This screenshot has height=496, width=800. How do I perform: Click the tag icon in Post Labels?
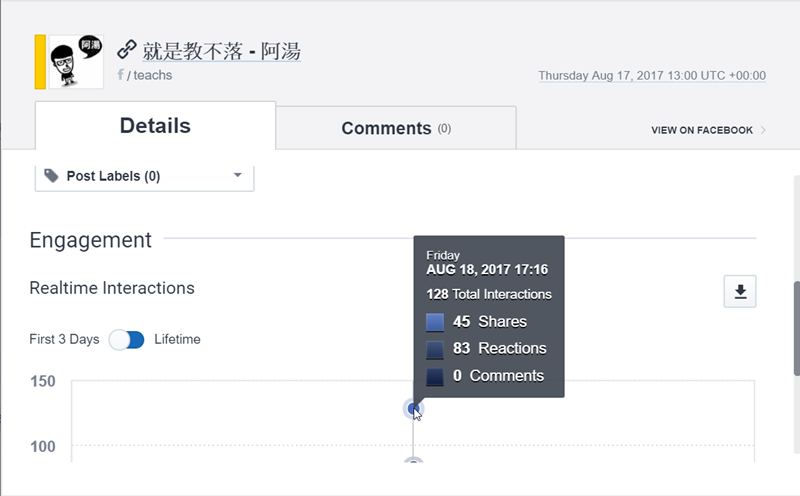coord(52,176)
